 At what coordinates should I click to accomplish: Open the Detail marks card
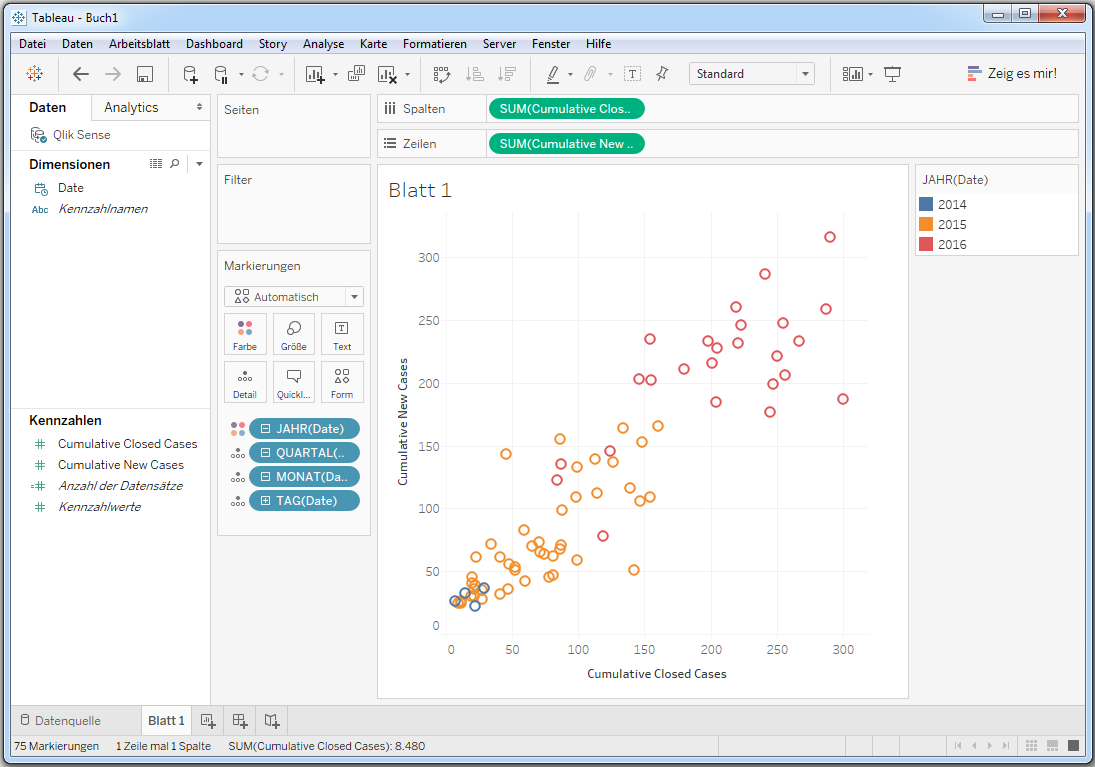click(244, 382)
